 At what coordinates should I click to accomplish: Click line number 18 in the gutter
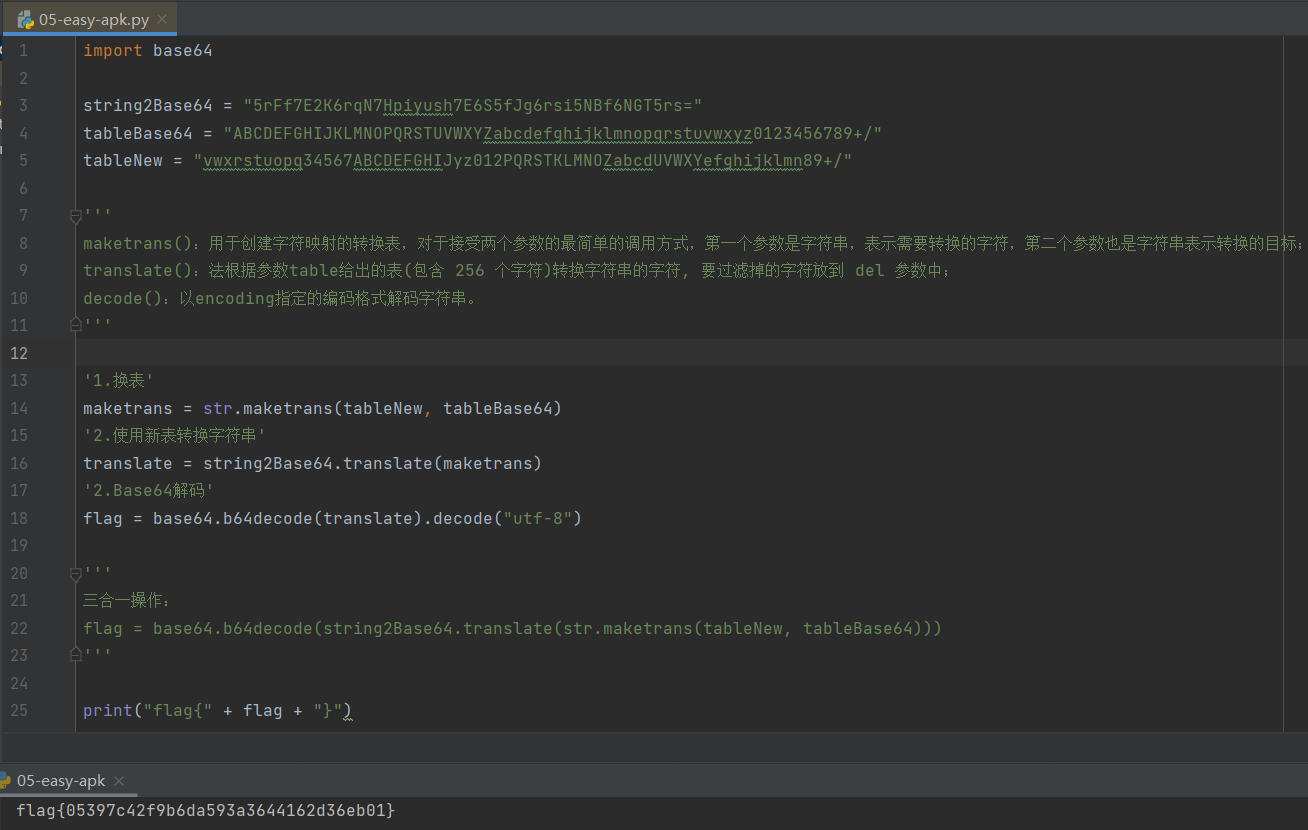click(x=19, y=518)
